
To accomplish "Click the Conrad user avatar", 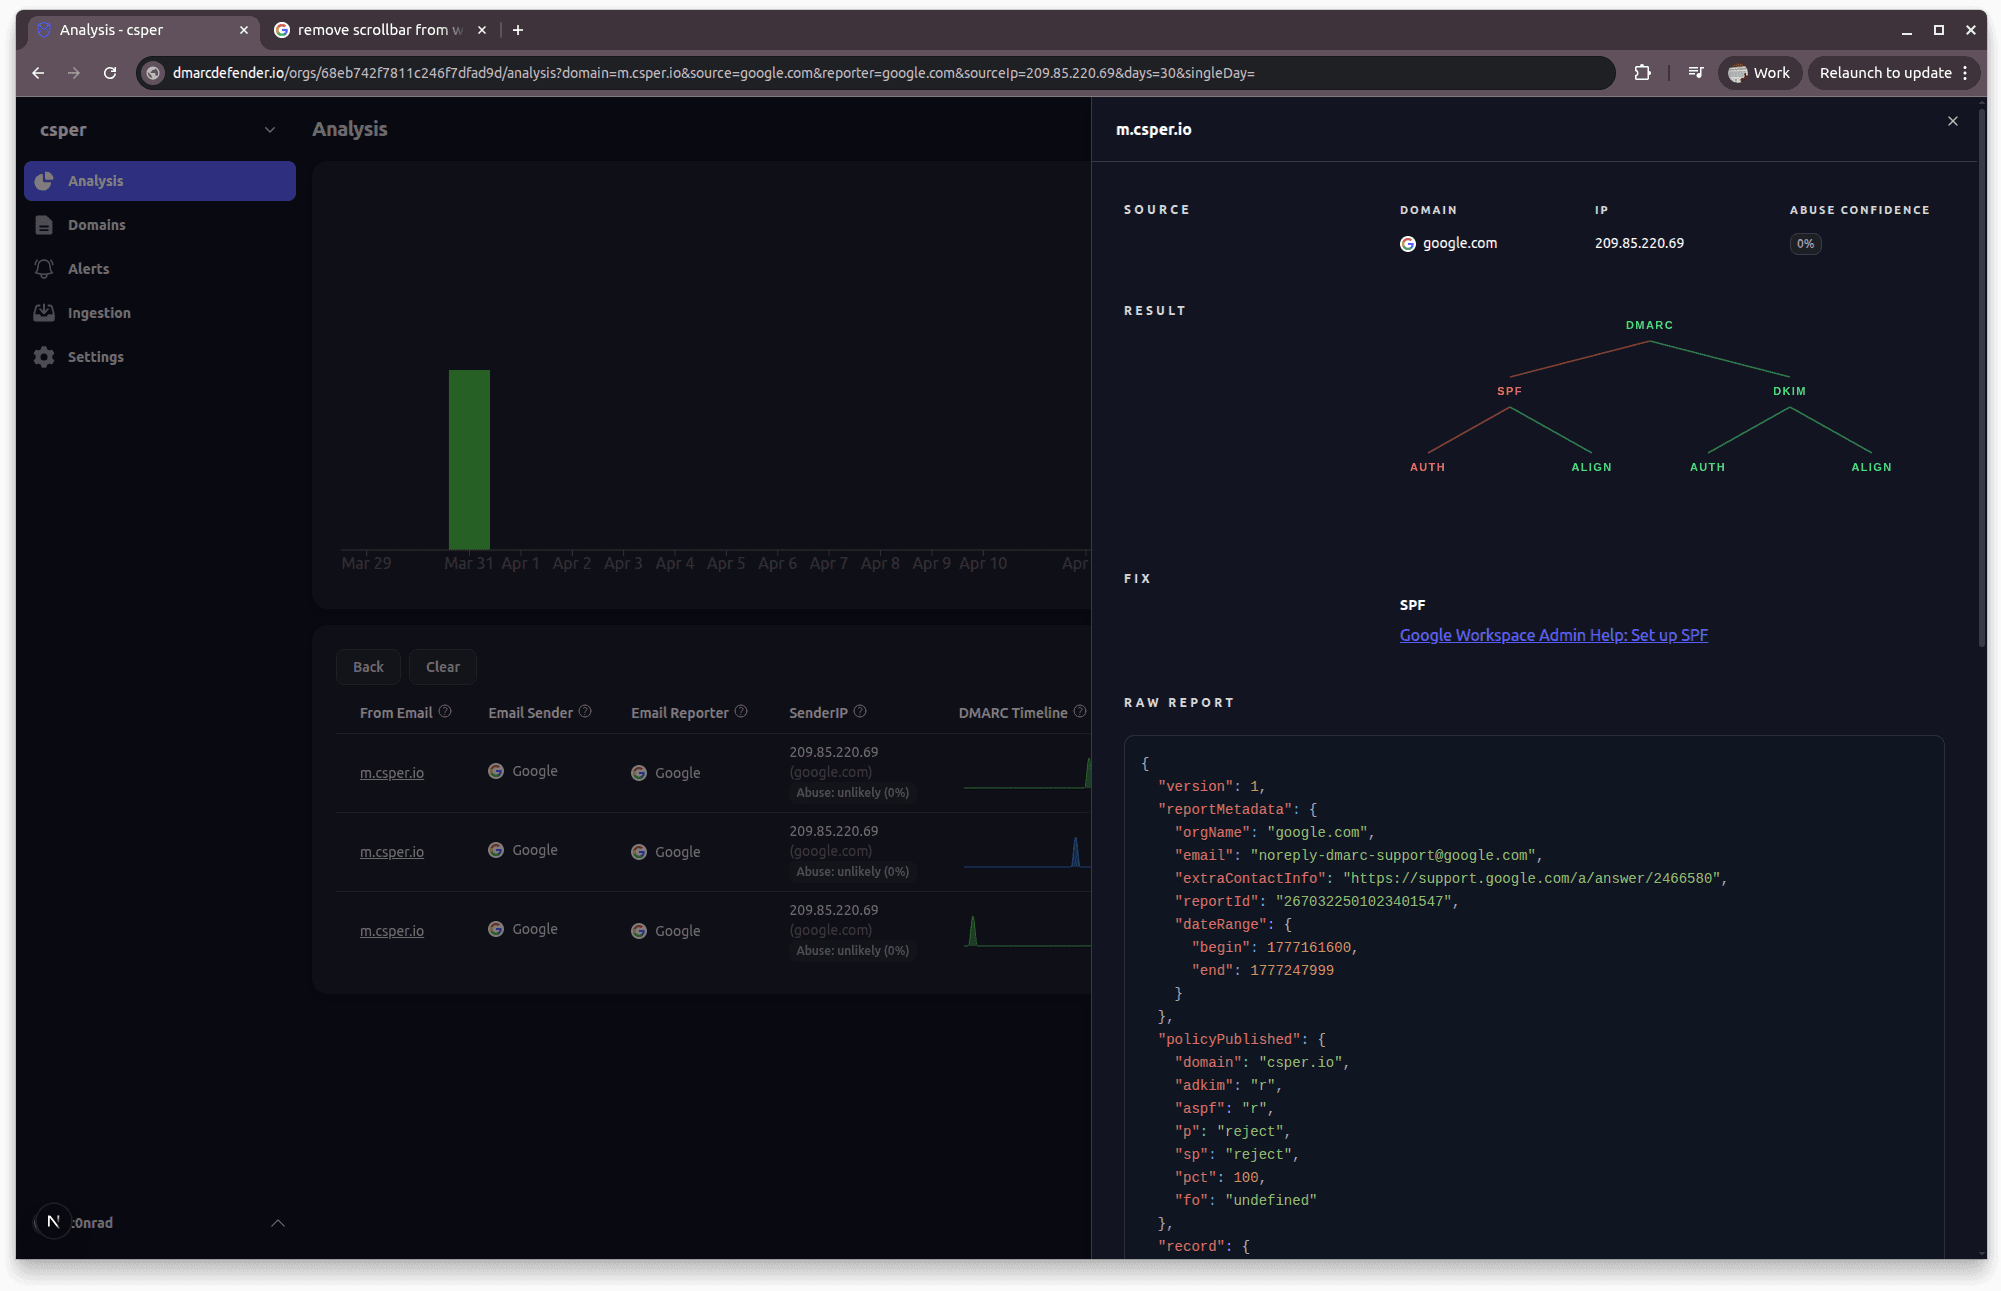I will [x=54, y=1222].
